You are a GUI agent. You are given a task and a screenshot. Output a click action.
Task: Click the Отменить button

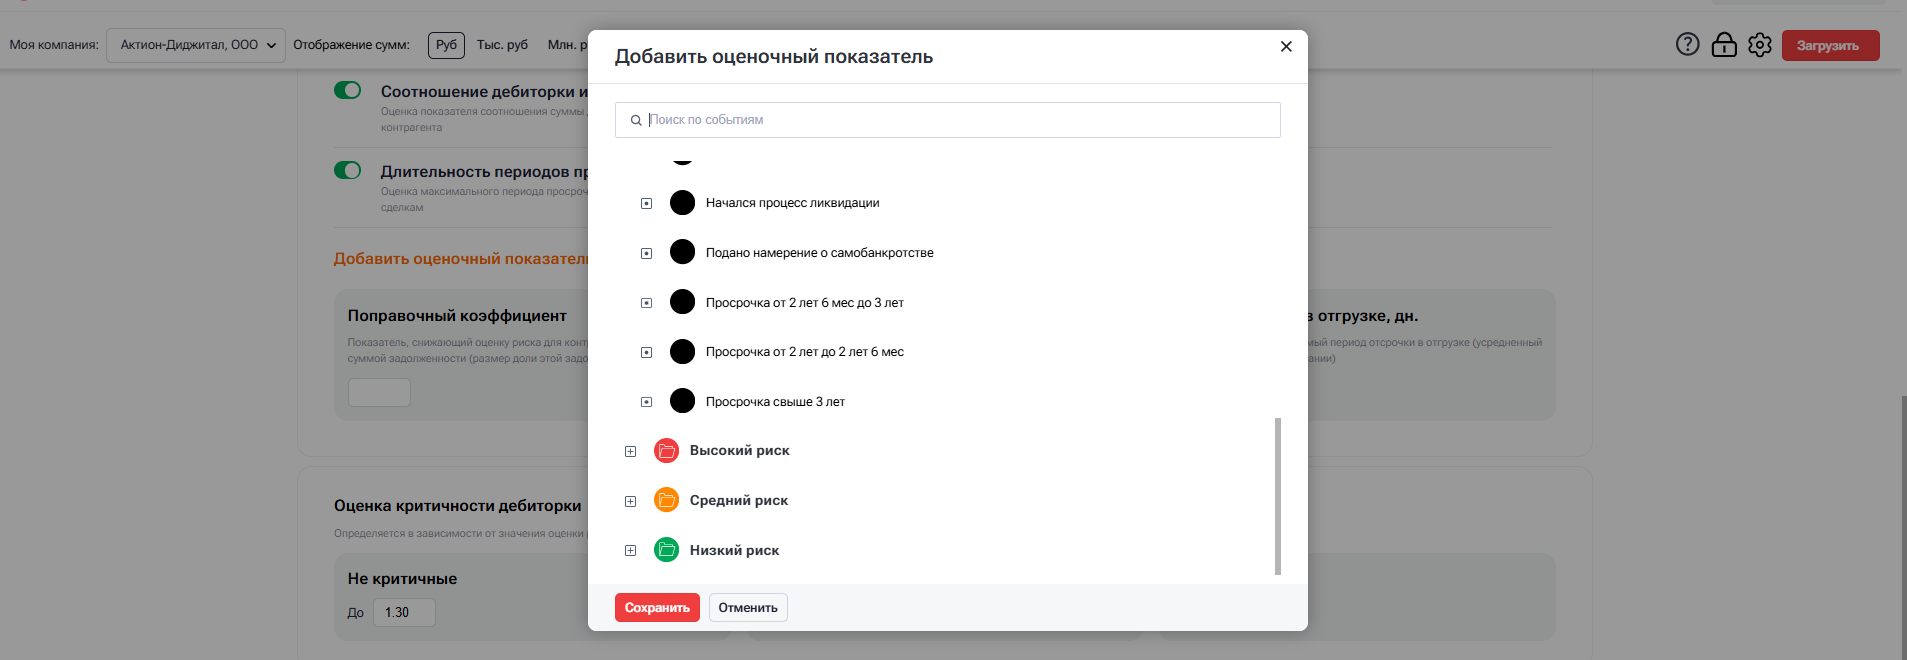[748, 608]
